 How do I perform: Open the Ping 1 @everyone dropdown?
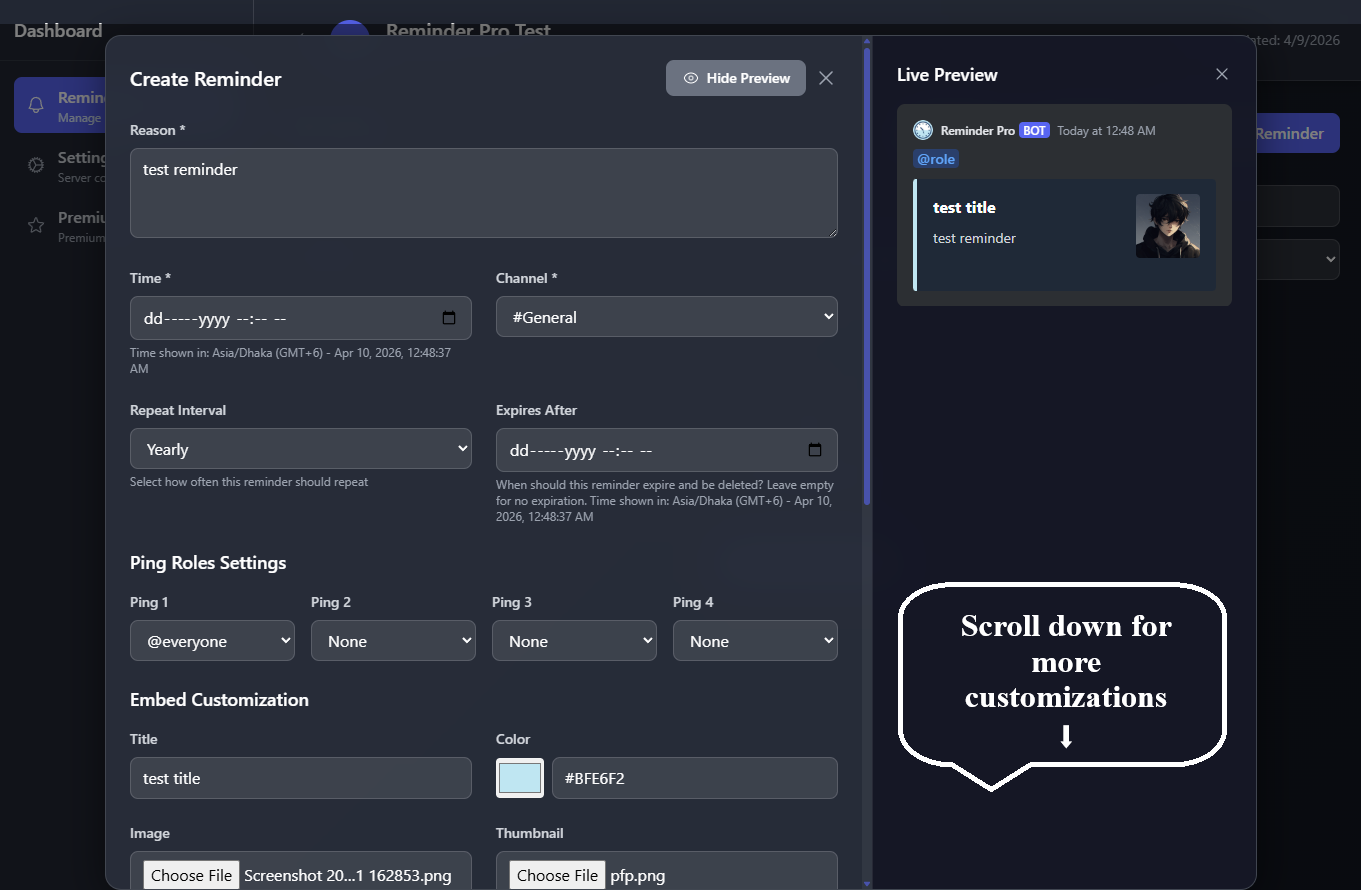[x=212, y=641]
